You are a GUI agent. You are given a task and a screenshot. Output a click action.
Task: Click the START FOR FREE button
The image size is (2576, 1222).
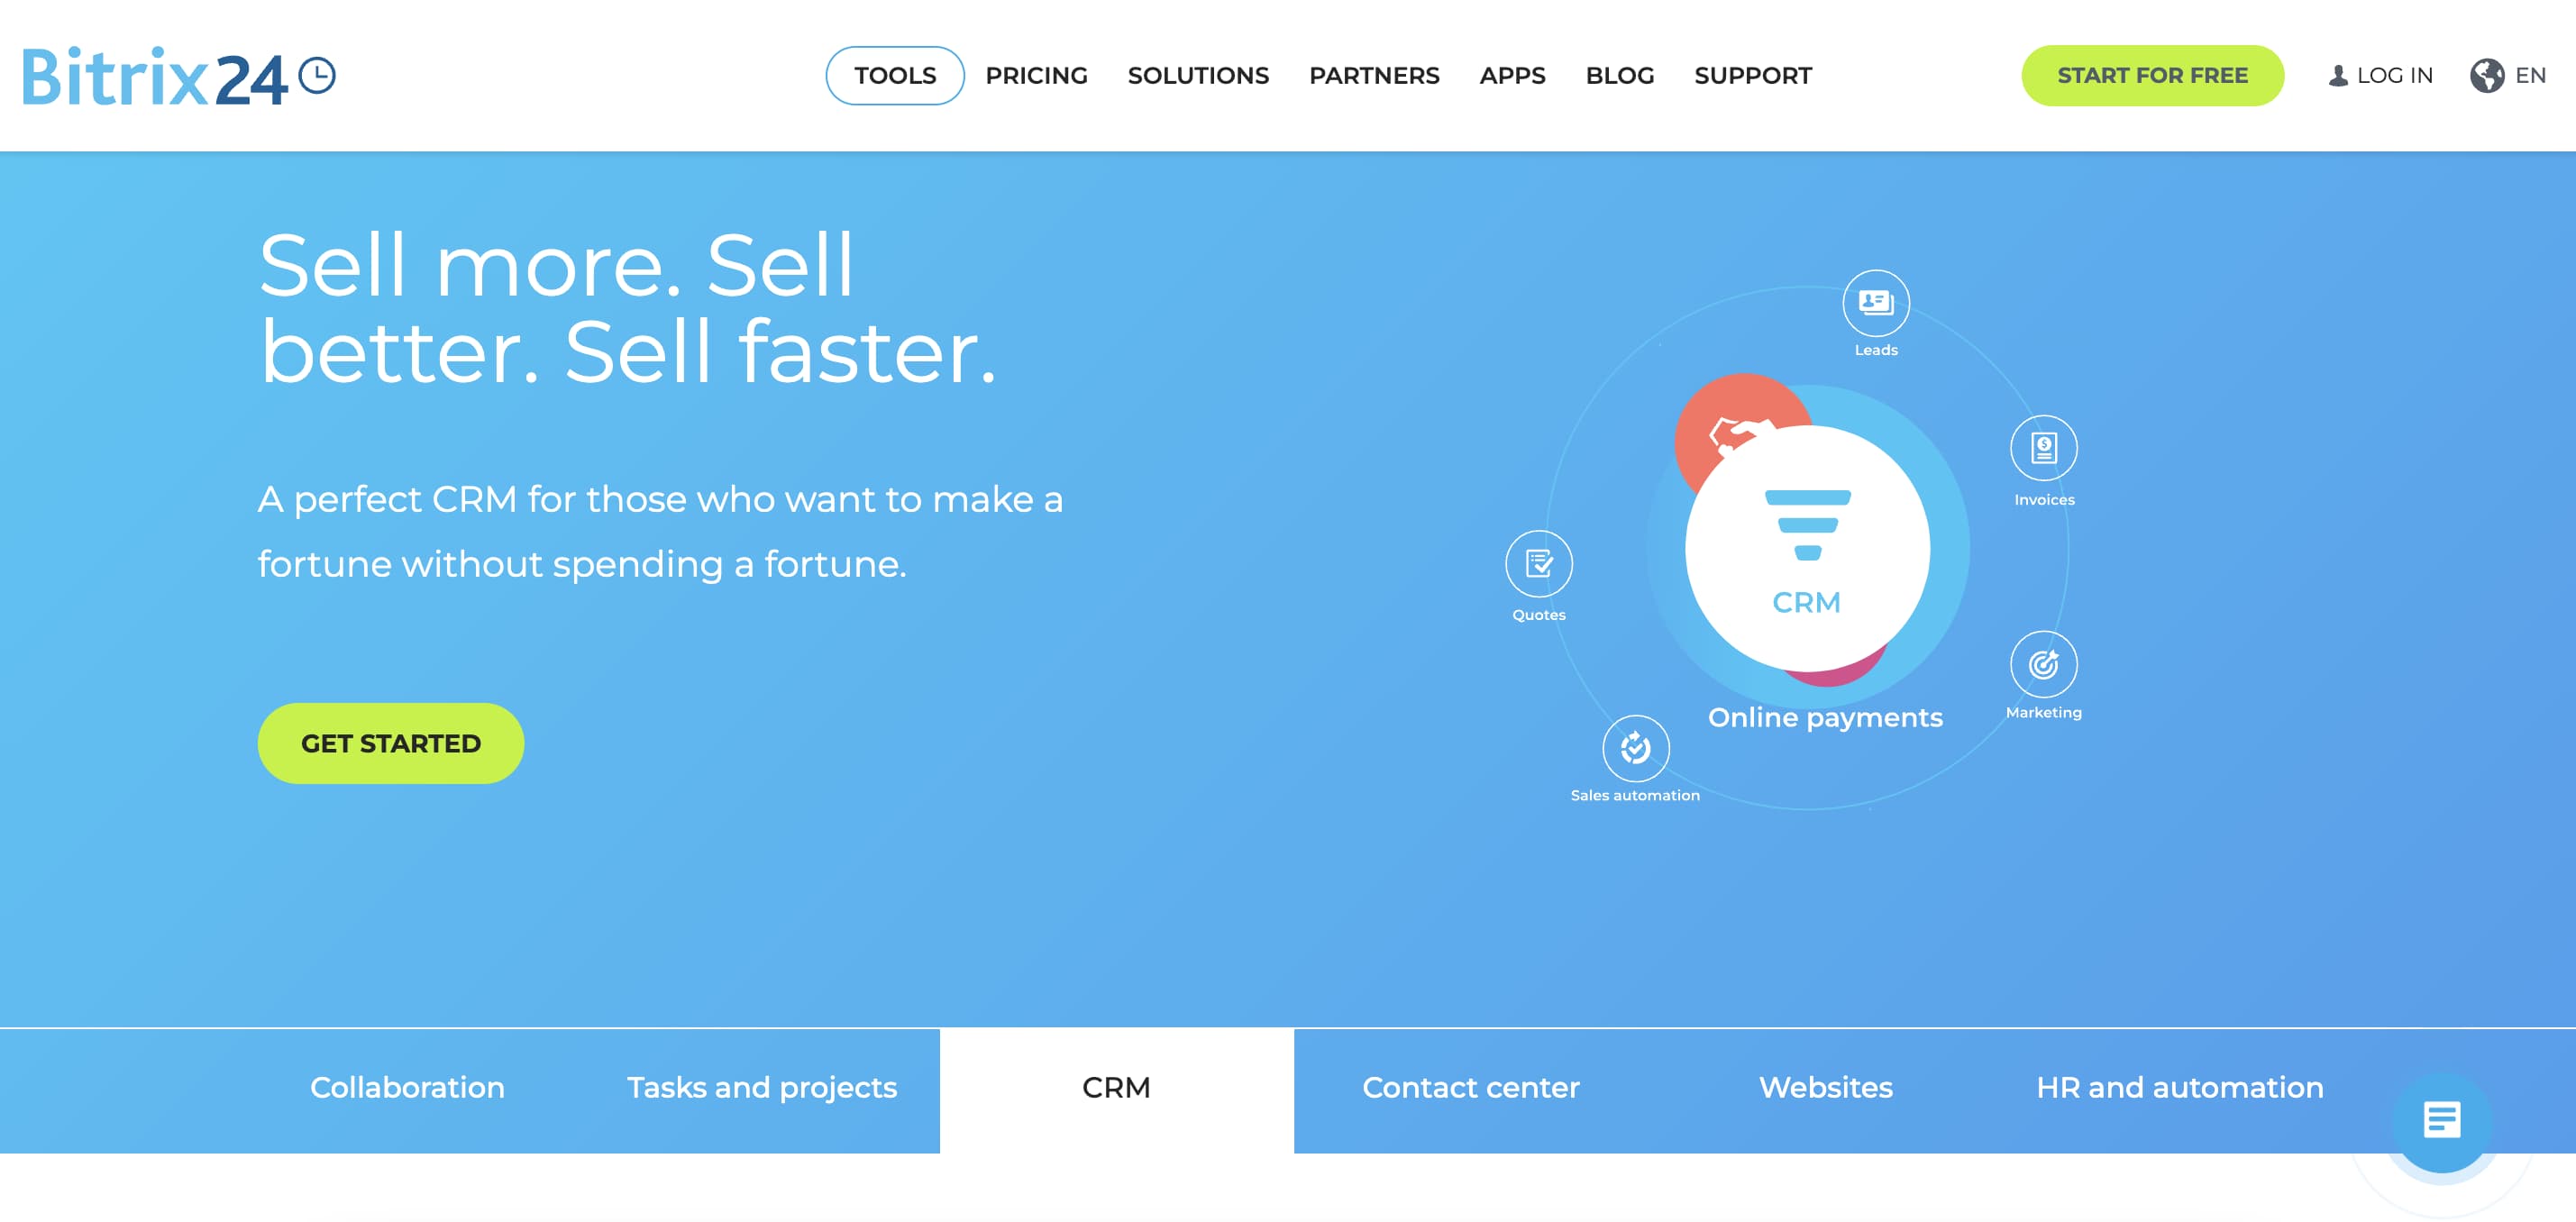2155,74
